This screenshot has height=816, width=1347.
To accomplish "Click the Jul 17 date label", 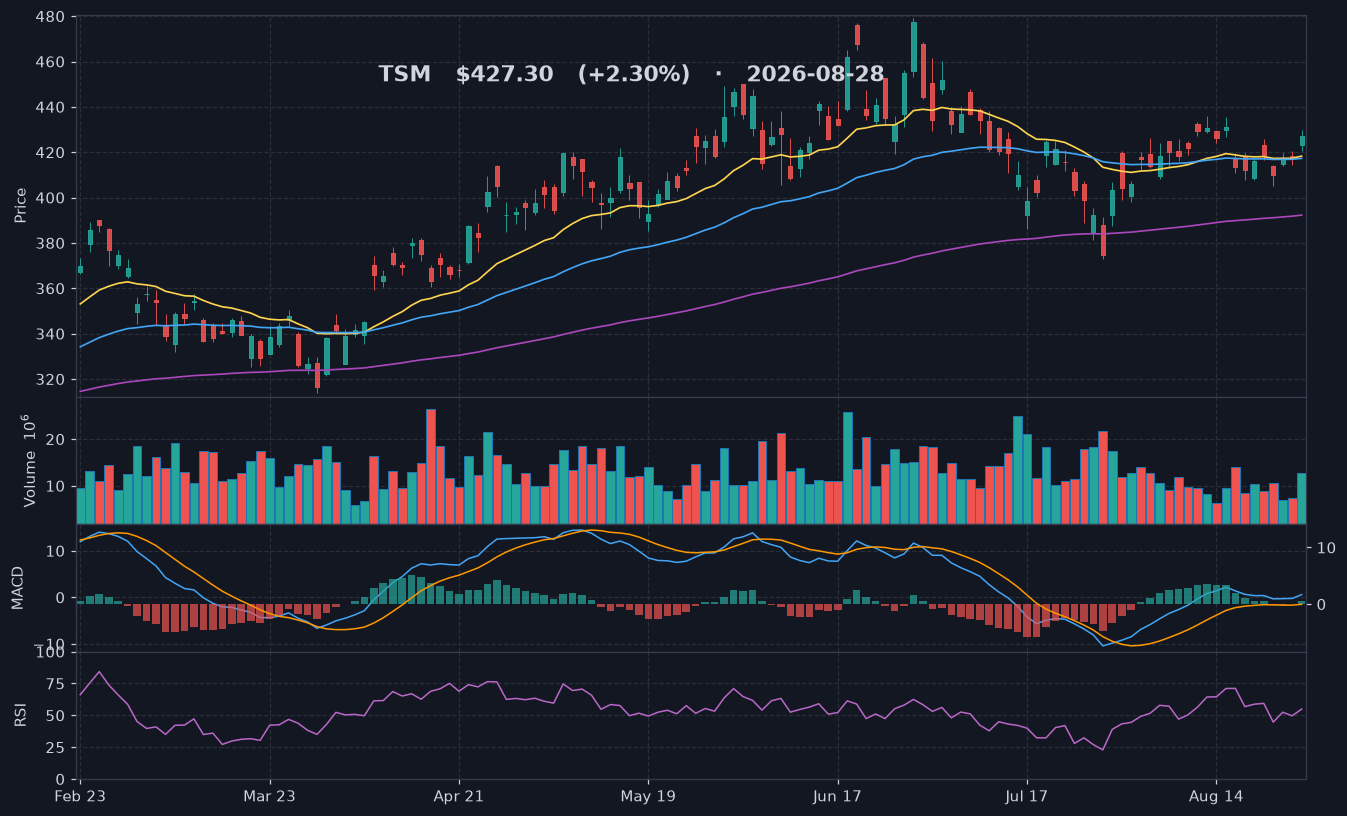I will point(1027,797).
